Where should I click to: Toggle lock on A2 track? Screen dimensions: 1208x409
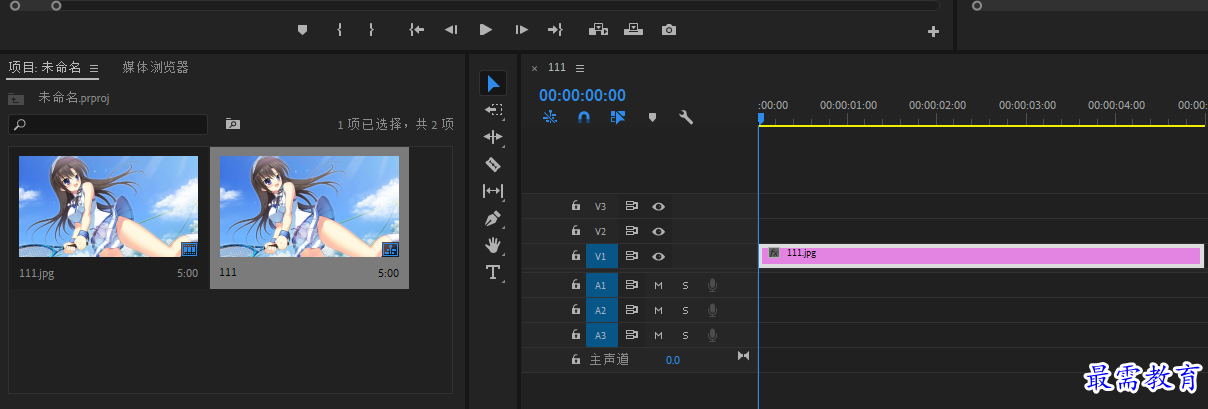(575, 310)
